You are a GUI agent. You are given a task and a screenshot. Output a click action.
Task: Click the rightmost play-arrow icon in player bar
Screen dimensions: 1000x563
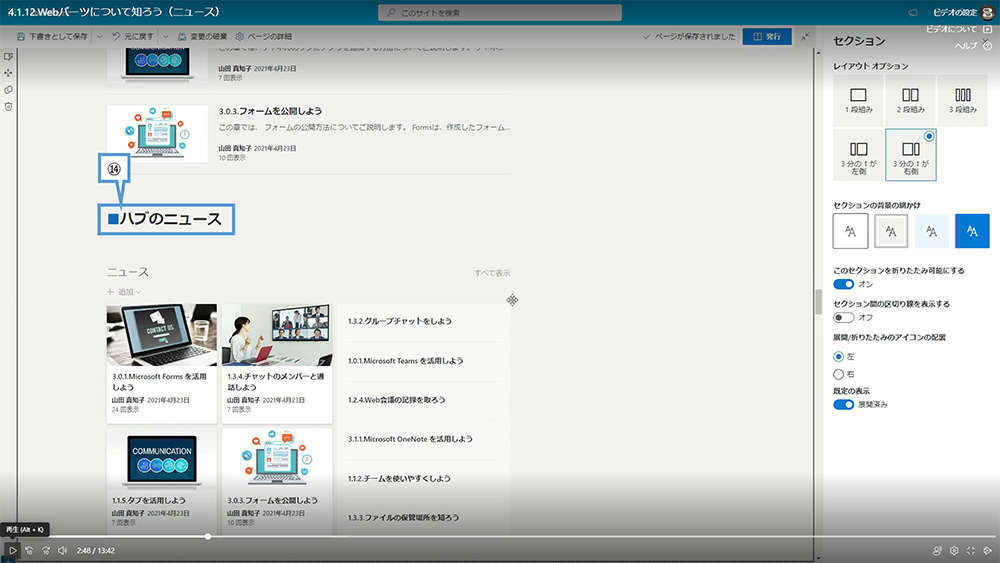(987, 550)
